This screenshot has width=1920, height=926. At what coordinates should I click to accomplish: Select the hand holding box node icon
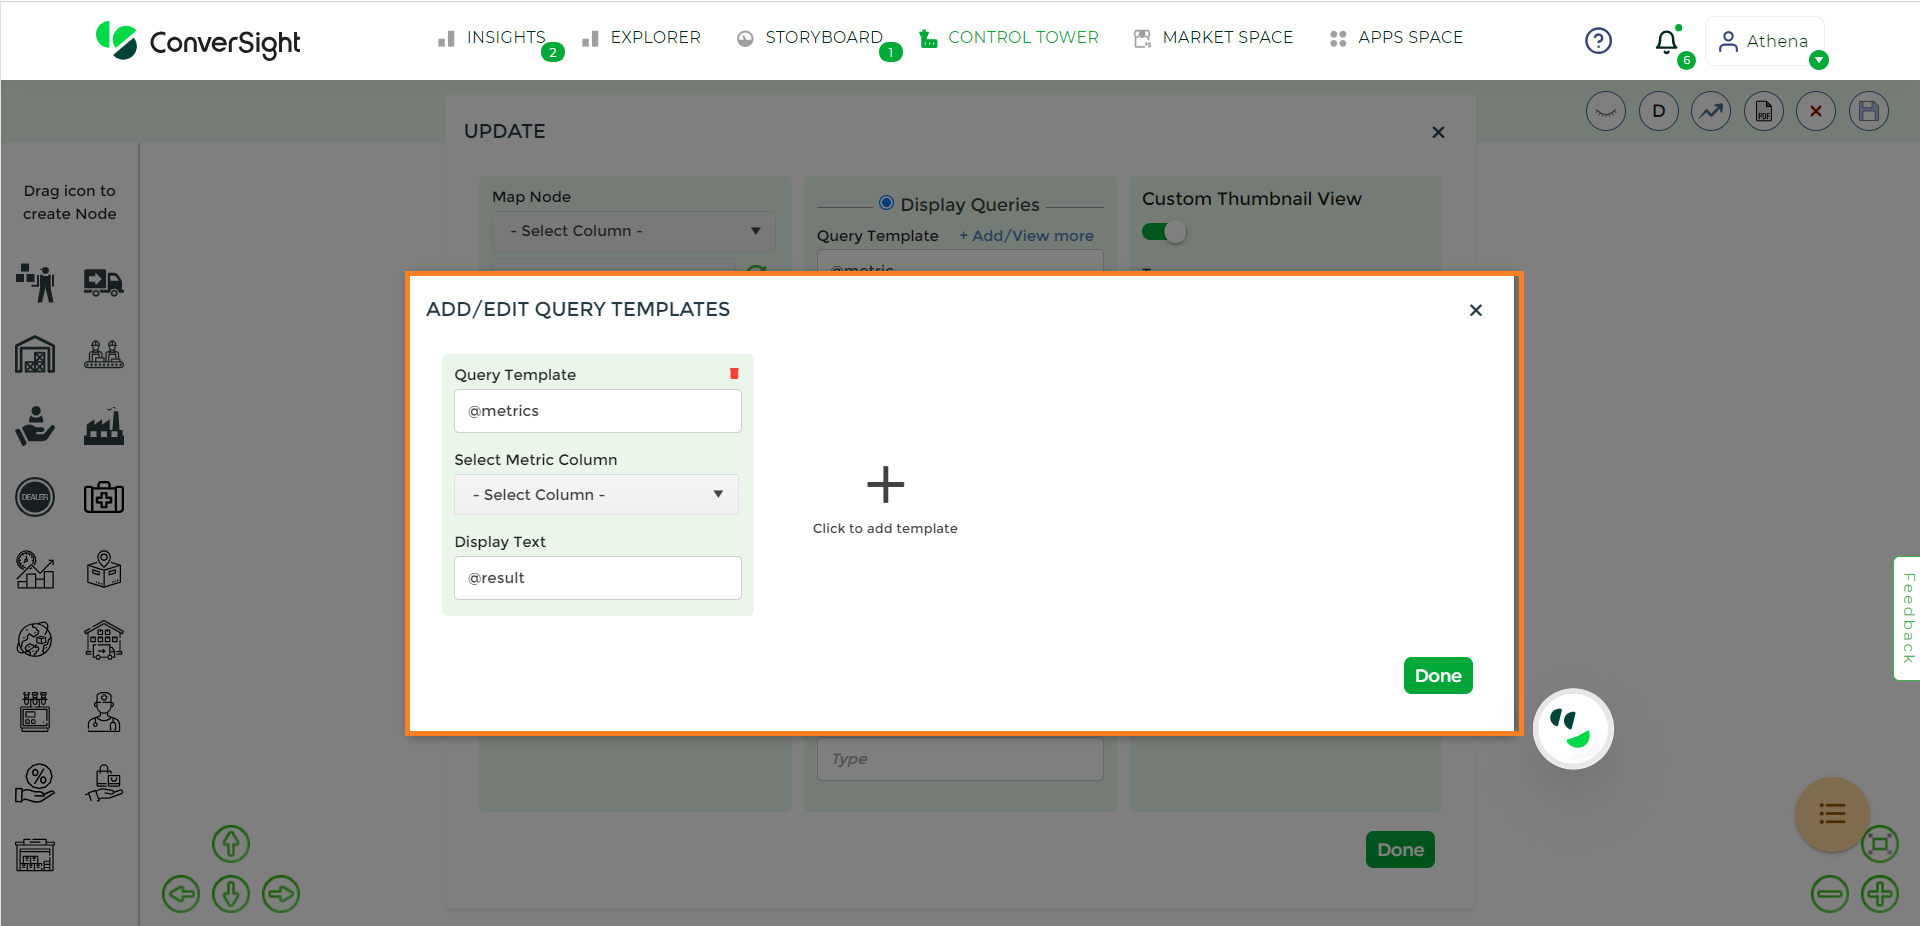tap(104, 783)
